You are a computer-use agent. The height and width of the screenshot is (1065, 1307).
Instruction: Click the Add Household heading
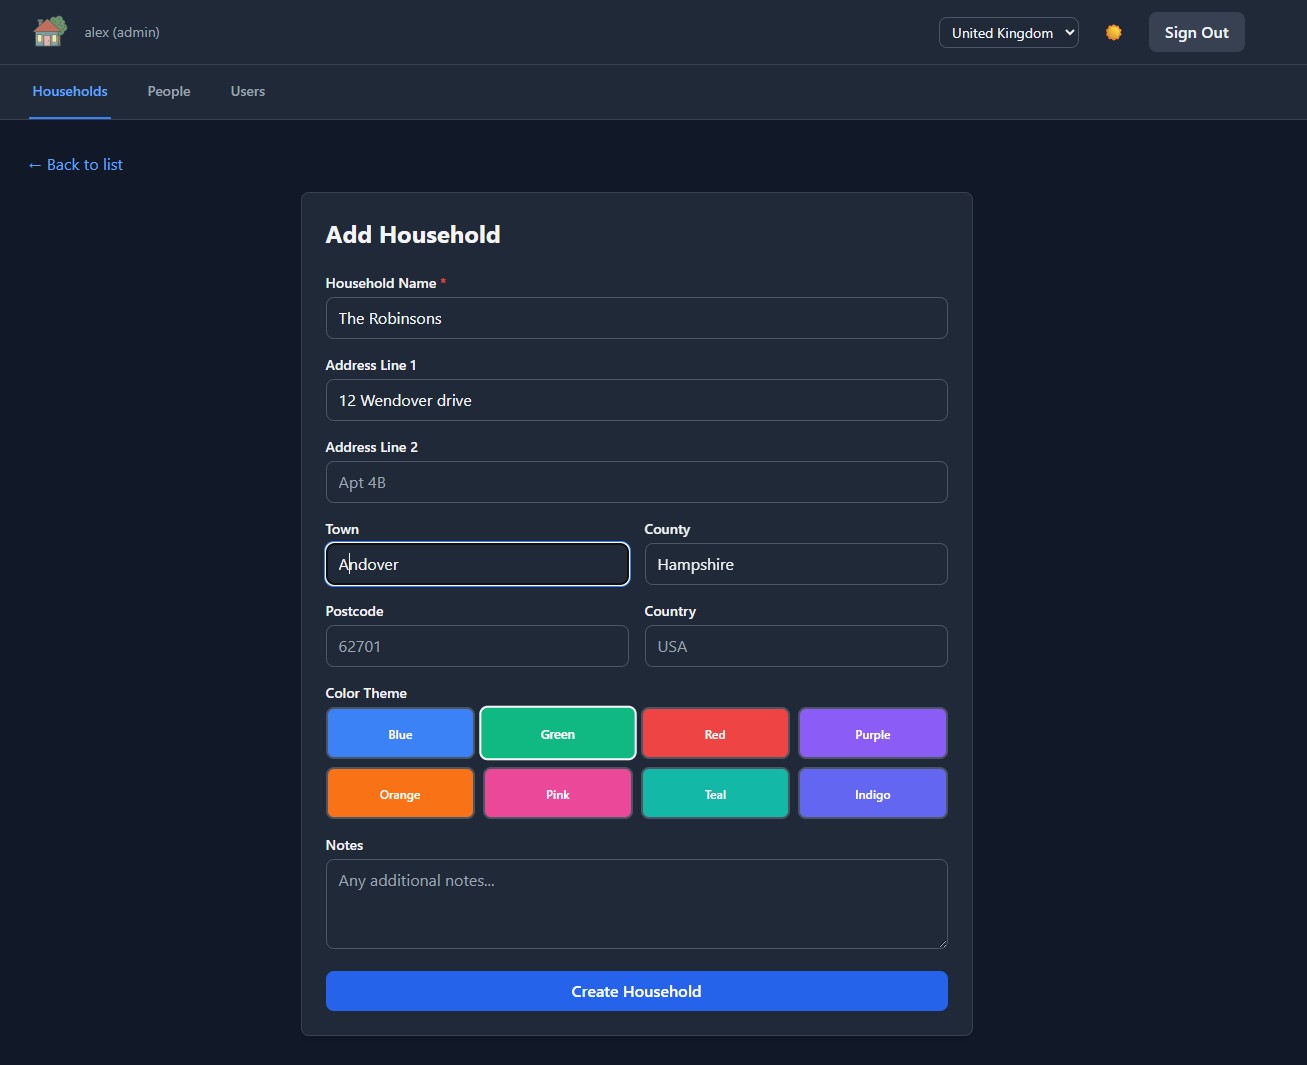click(413, 234)
